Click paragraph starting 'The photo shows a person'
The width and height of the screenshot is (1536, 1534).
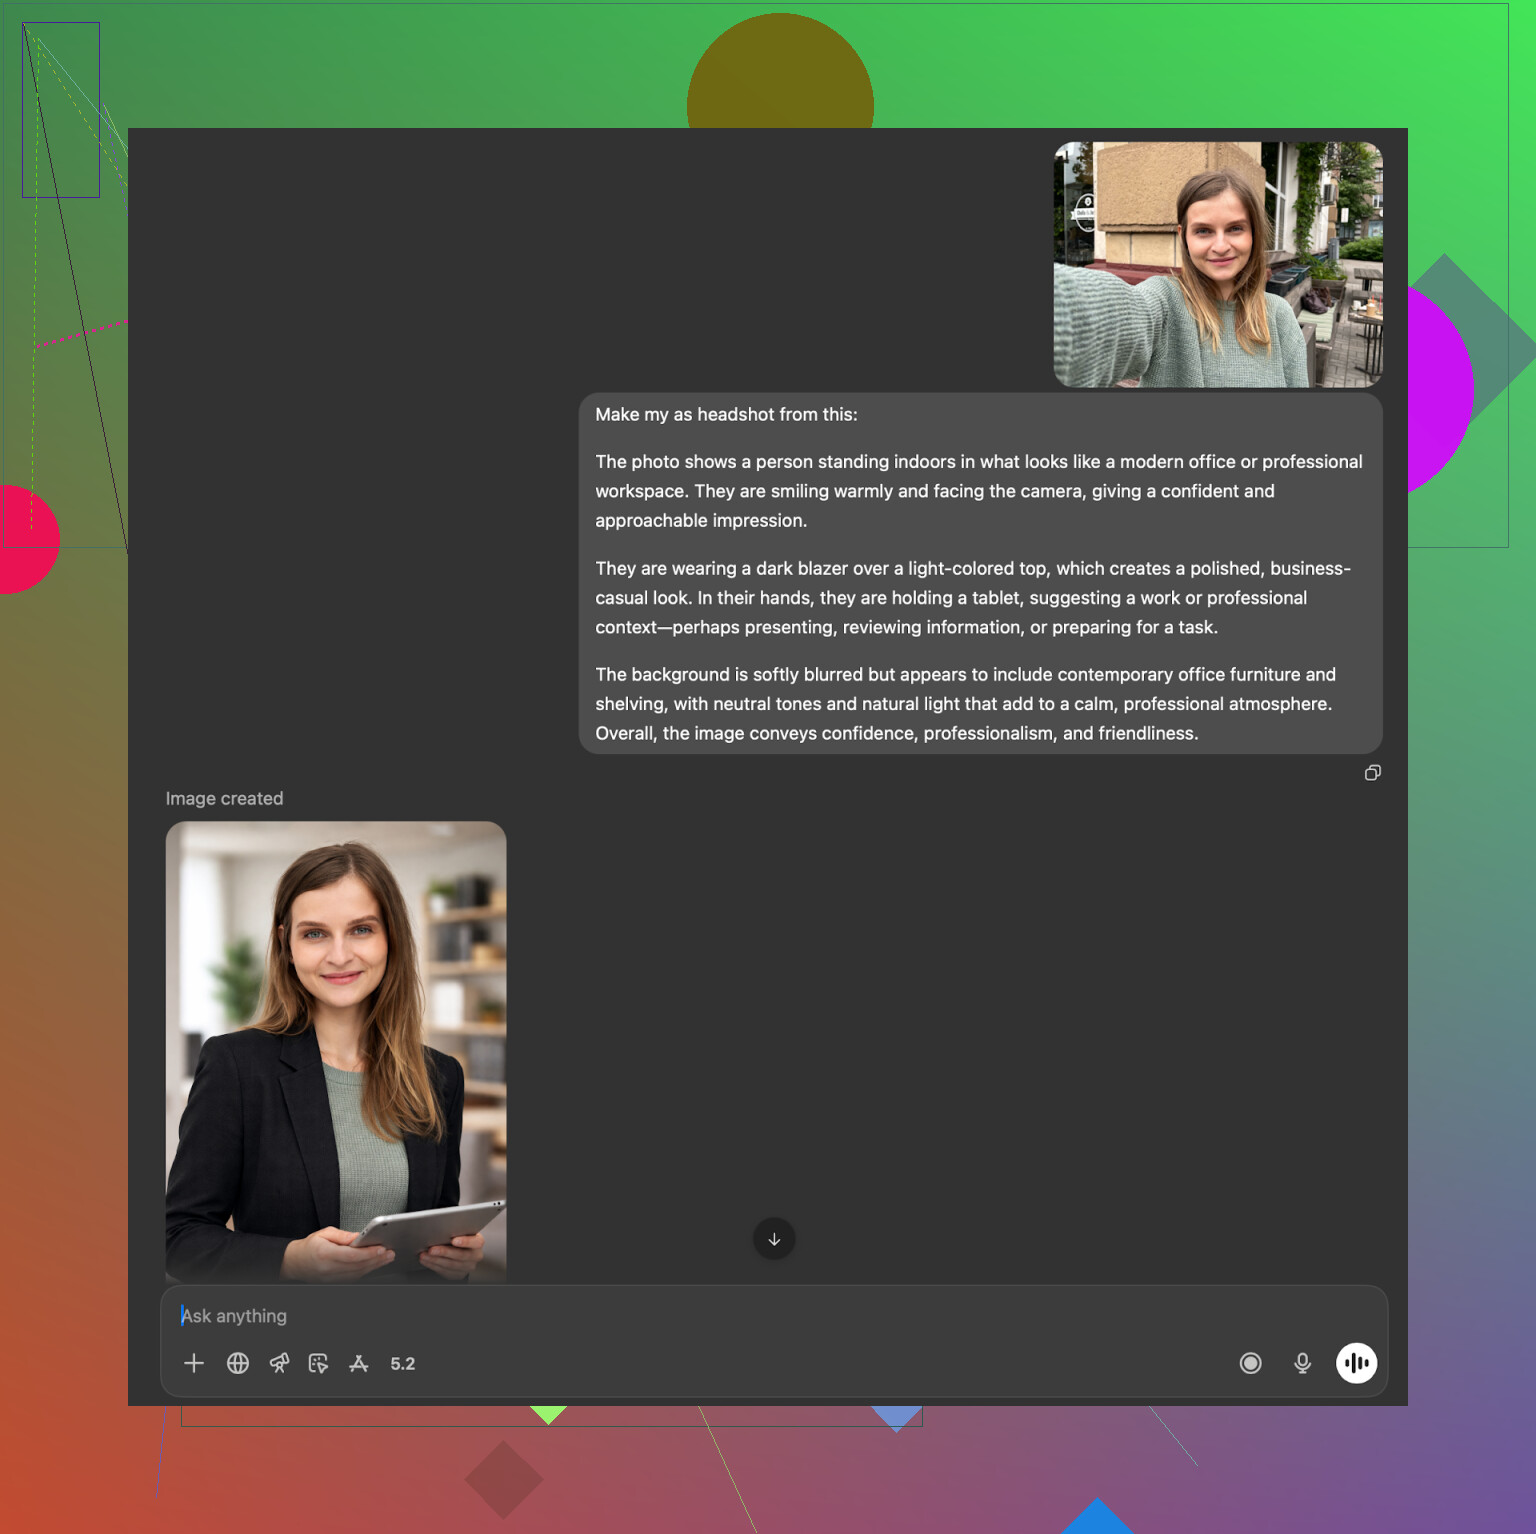[x=979, y=491]
